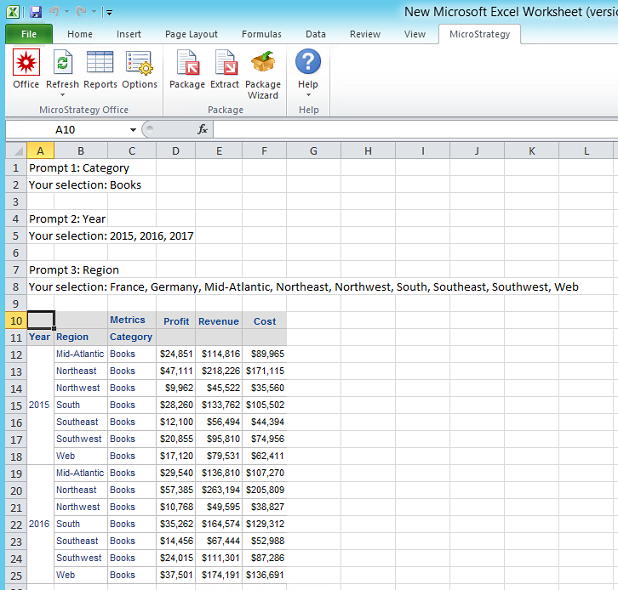Switch to the Review tab
Image resolution: width=618 pixels, height=590 pixels.
[x=365, y=34]
